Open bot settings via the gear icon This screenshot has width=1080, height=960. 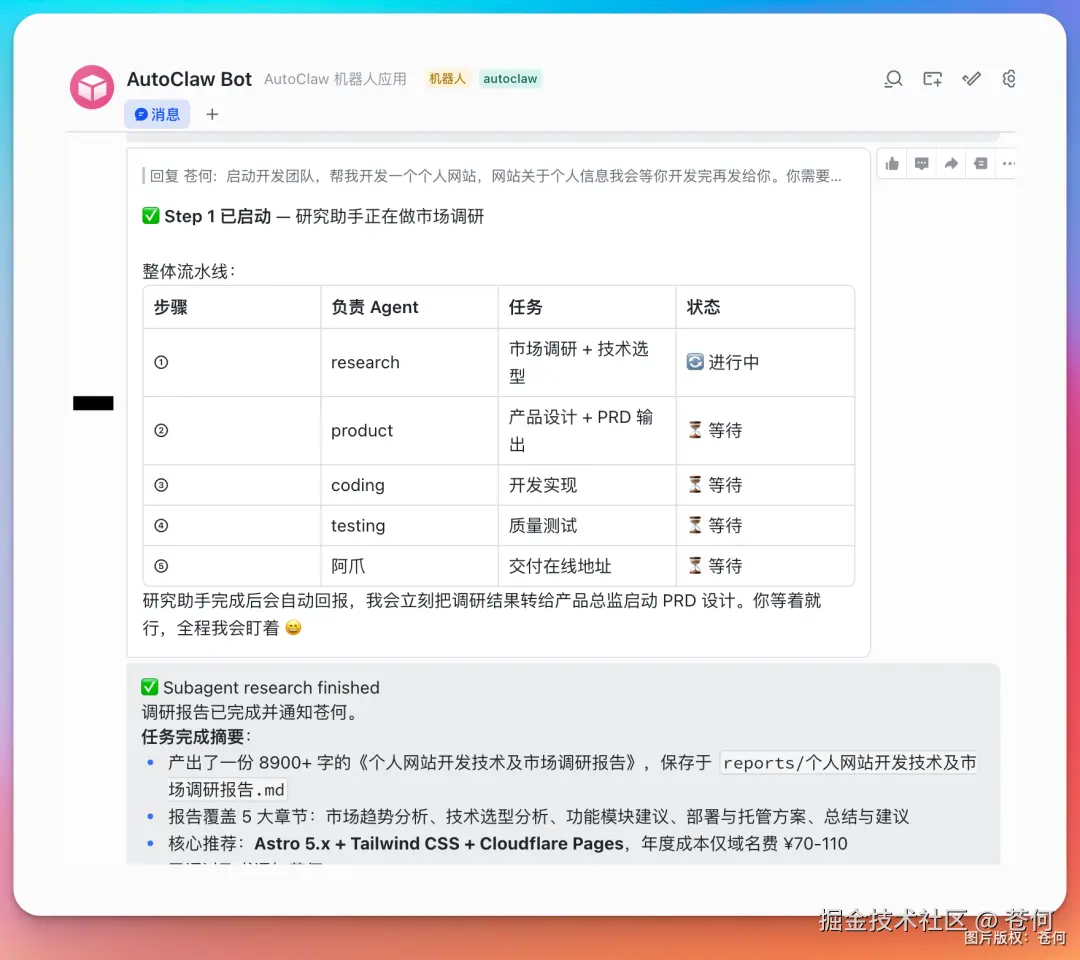click(1009, 78)
